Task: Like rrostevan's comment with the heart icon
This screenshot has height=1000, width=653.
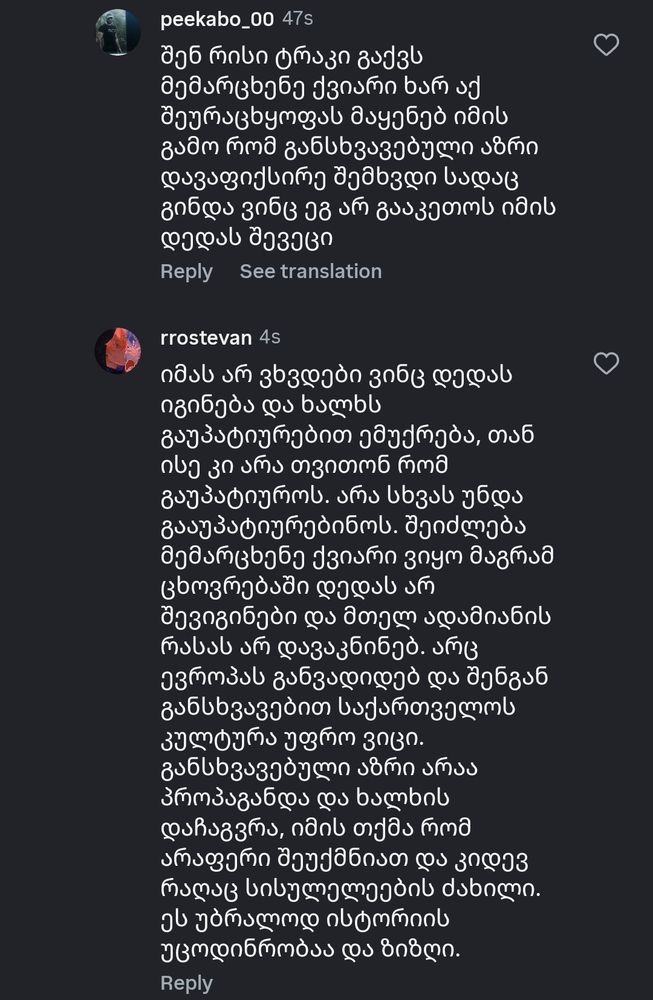Action: point(605,365)
